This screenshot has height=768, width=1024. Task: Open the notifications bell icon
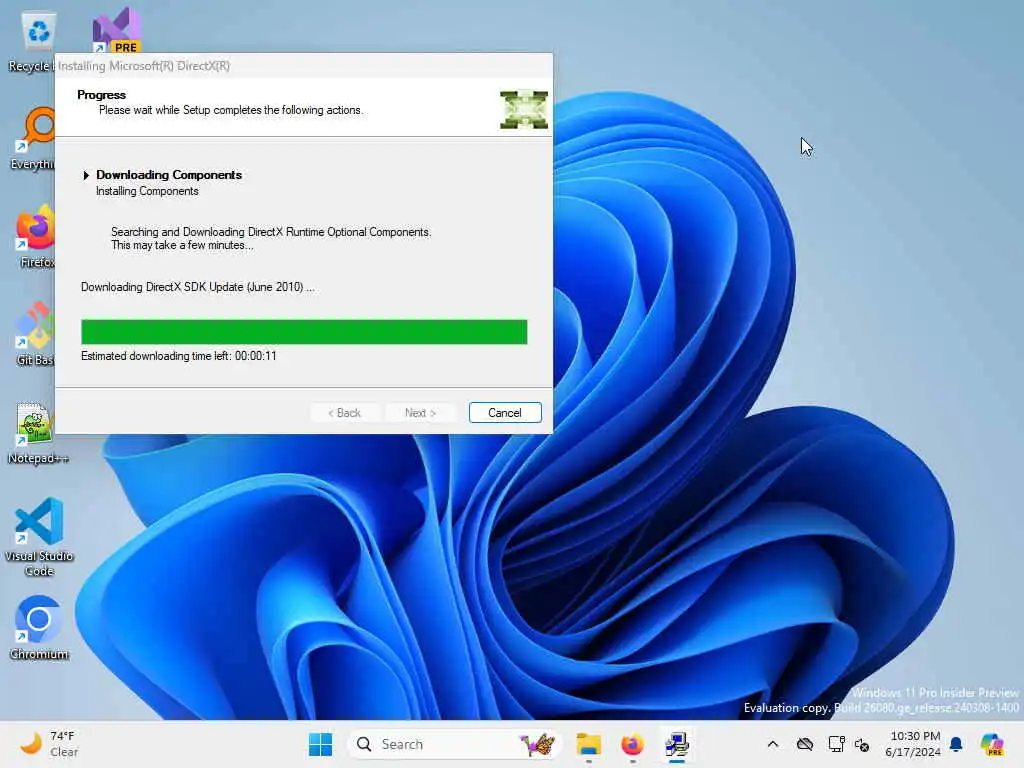pyautogui.click(x=957, y=744)
